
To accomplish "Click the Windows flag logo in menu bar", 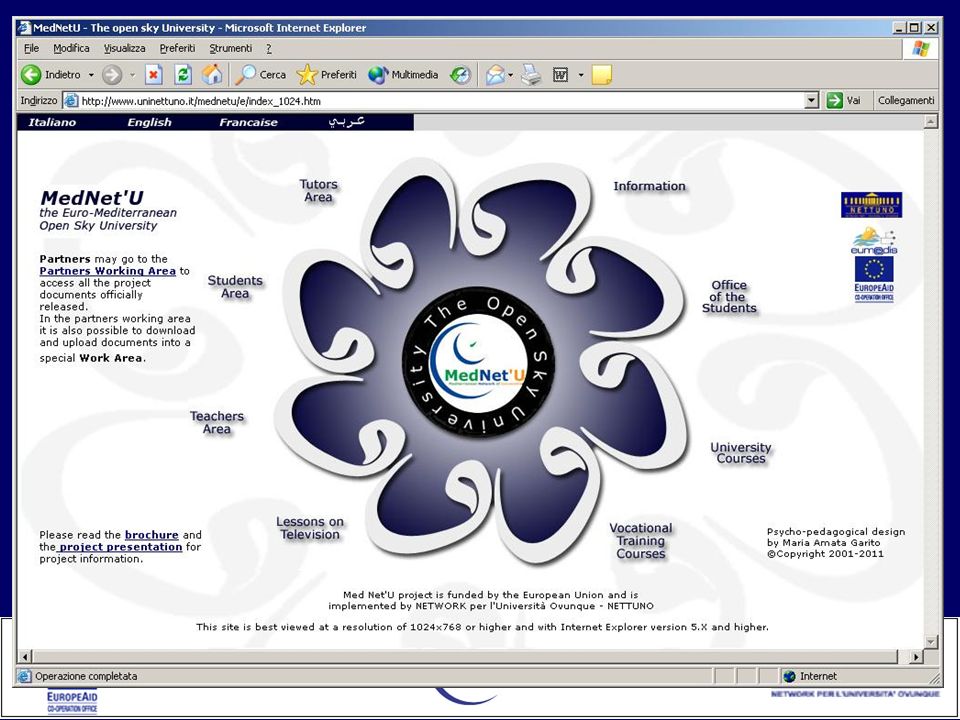I will (x=920, y=48).
